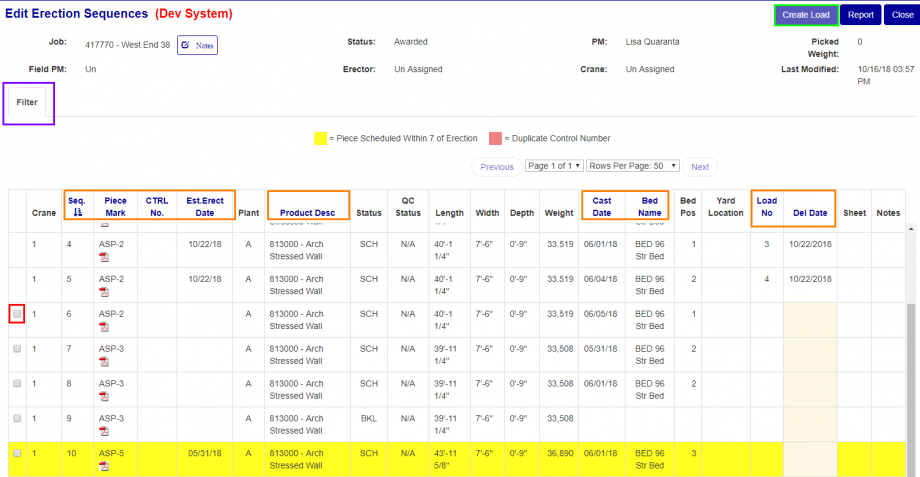Check the checkbox for sequence 7 row

click(17, 349)
